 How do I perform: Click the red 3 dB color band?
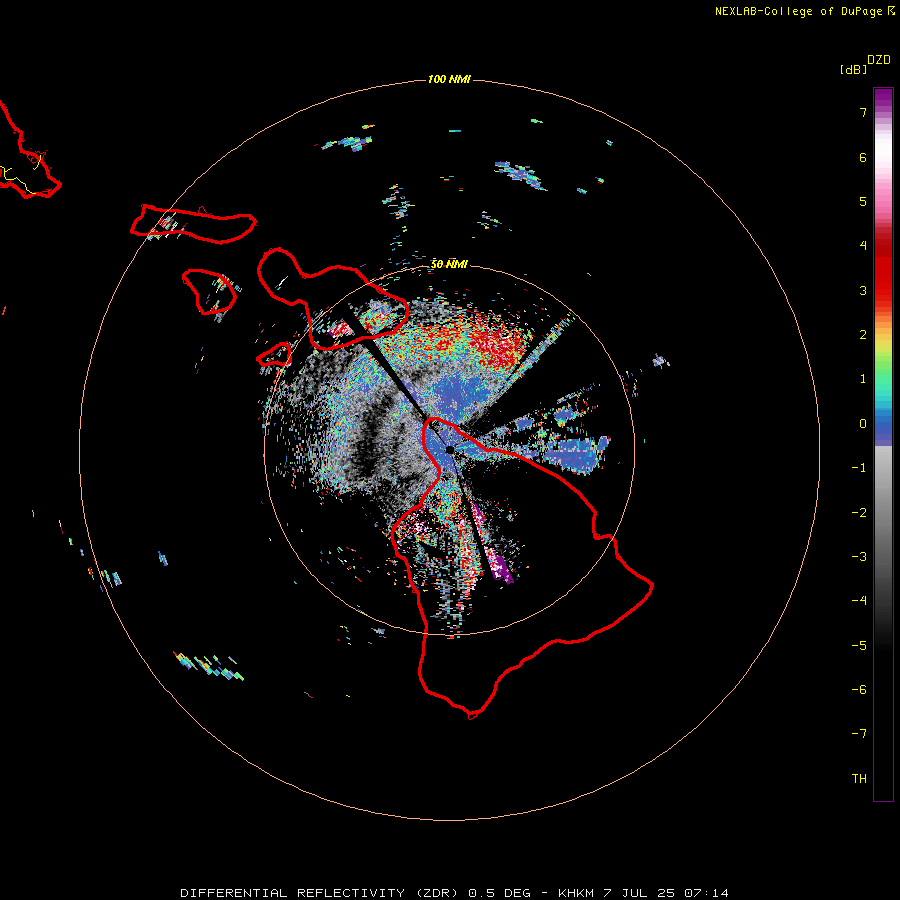[883, 290]
